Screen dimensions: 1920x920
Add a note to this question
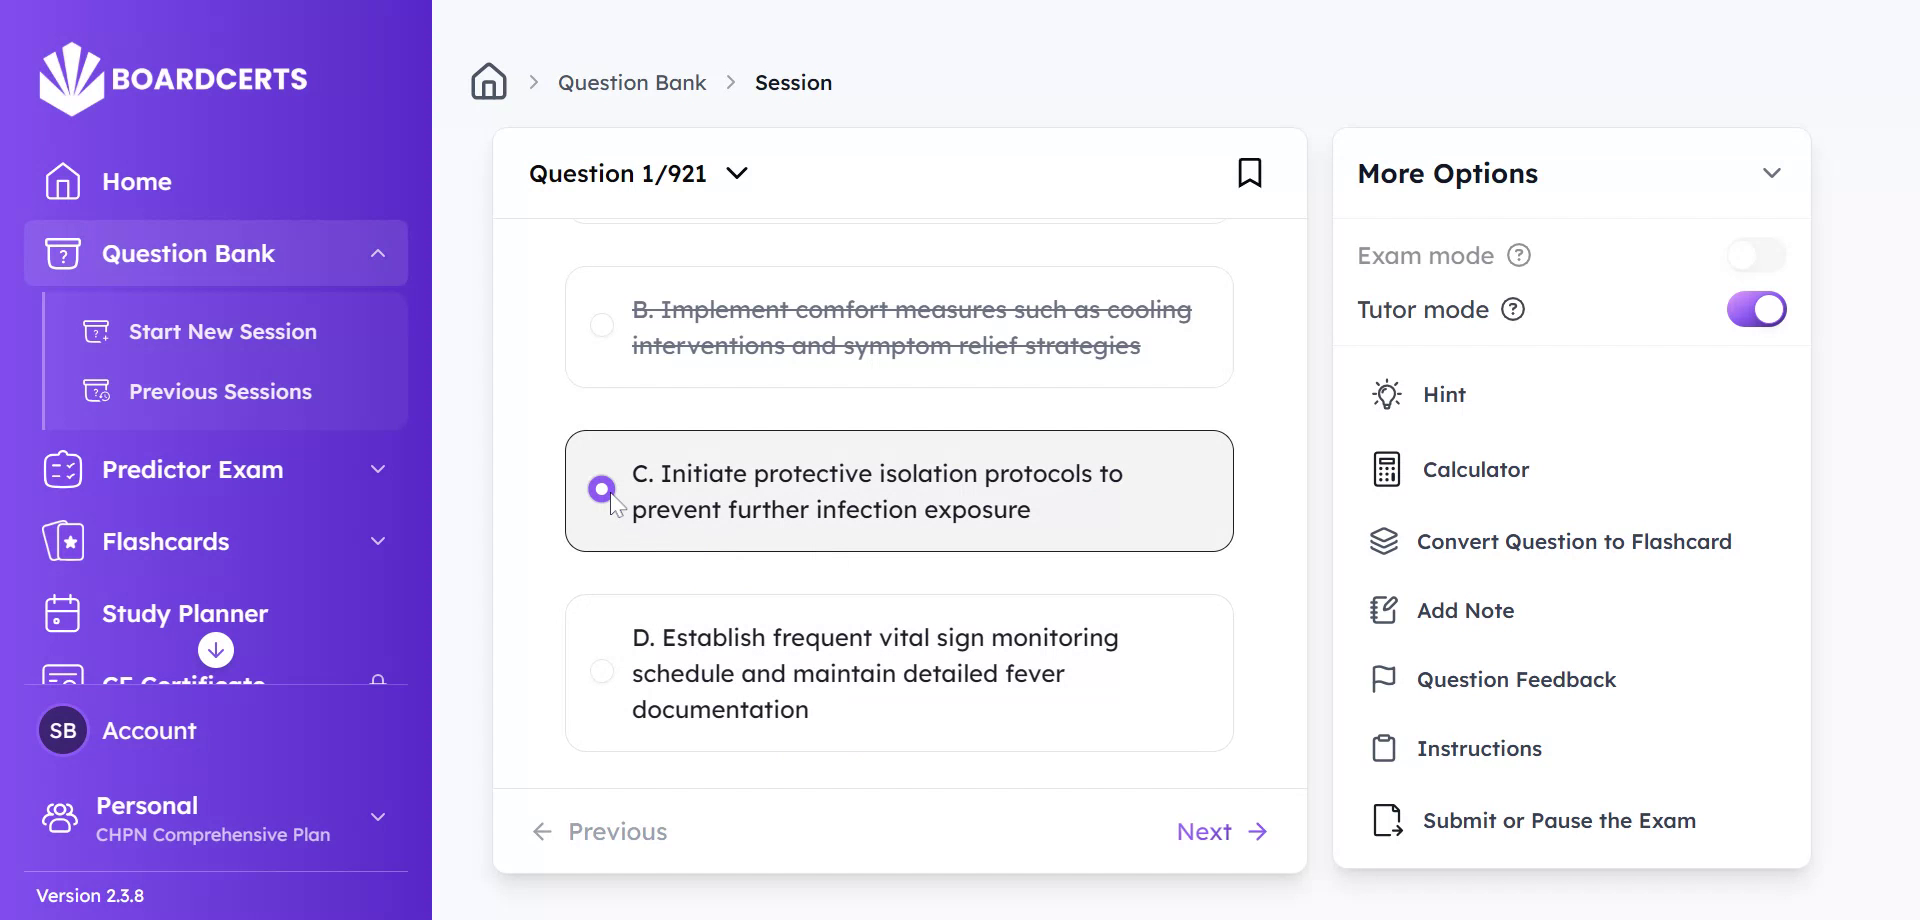click(1465, 610)
